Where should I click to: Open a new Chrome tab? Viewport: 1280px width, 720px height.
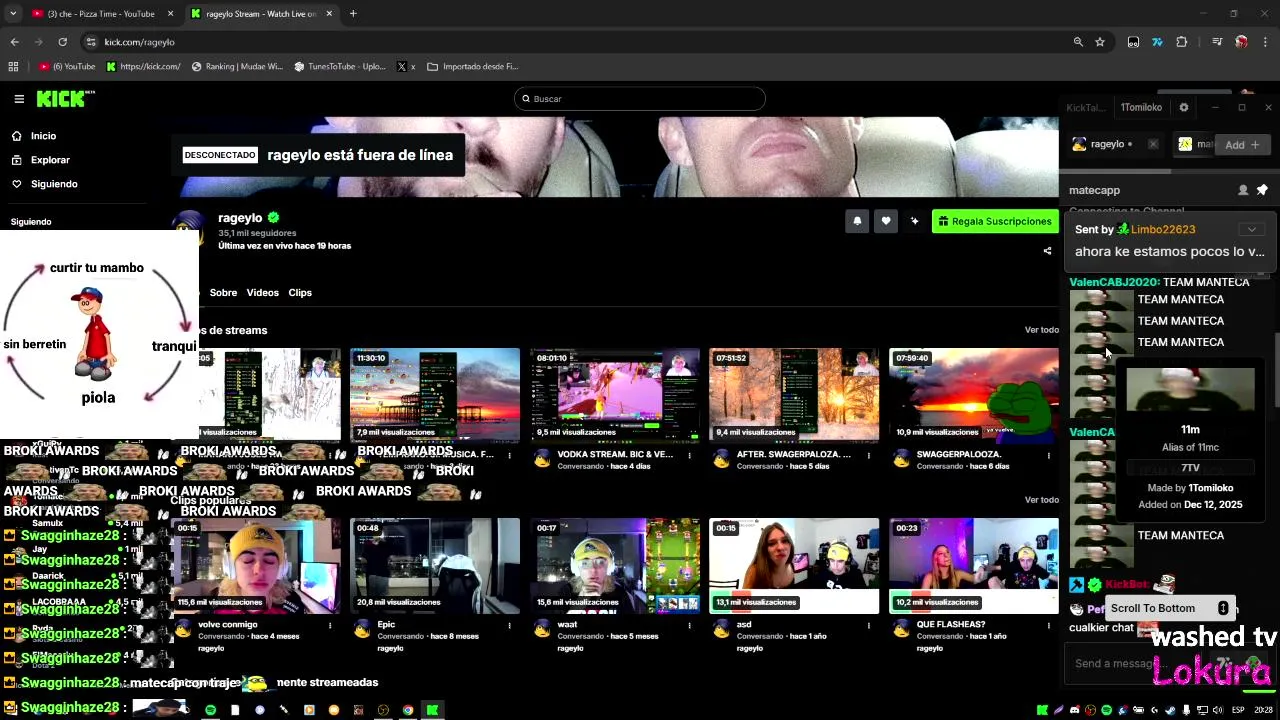(x=353, y=14)
